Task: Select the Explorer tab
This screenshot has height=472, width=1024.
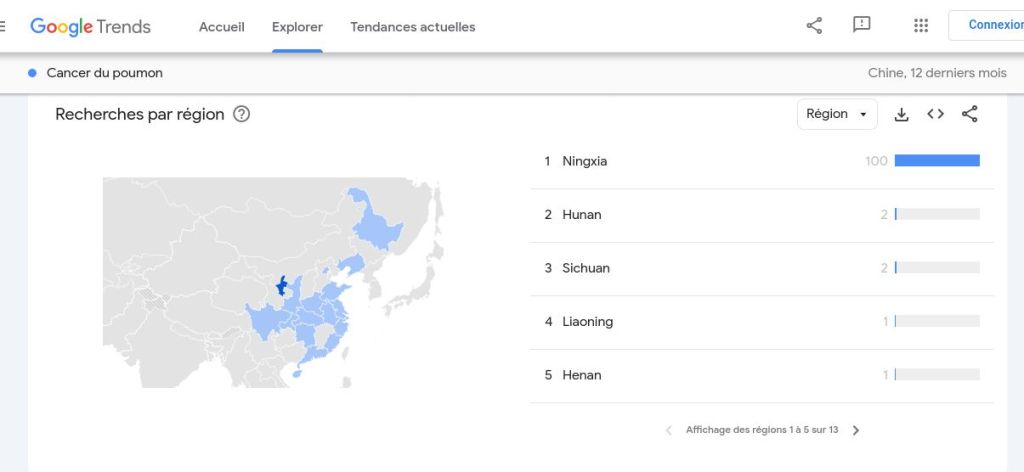Action: [297, 27]
